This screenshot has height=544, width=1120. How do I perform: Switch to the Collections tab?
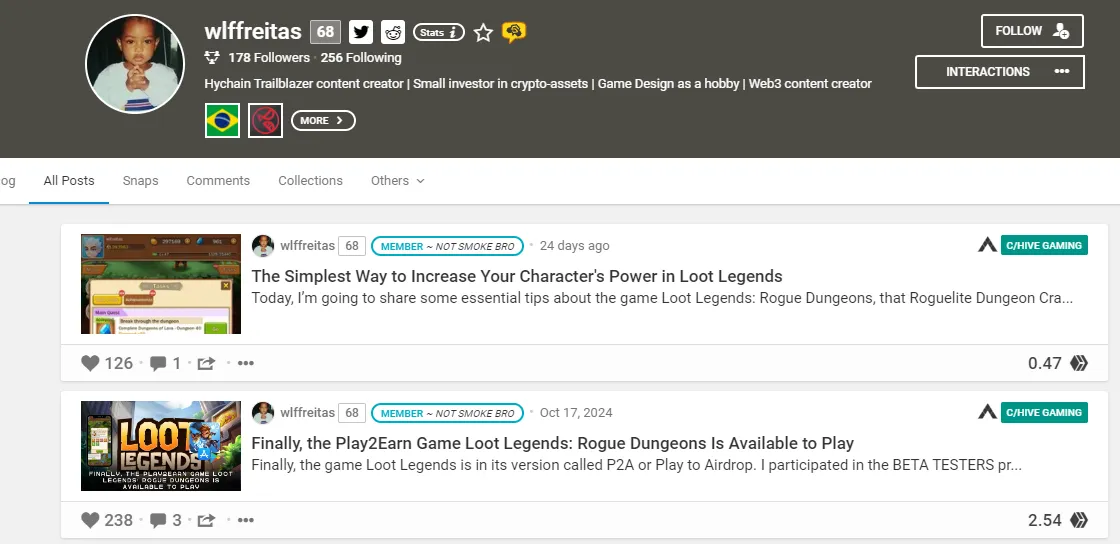click(x=310, y=181)
